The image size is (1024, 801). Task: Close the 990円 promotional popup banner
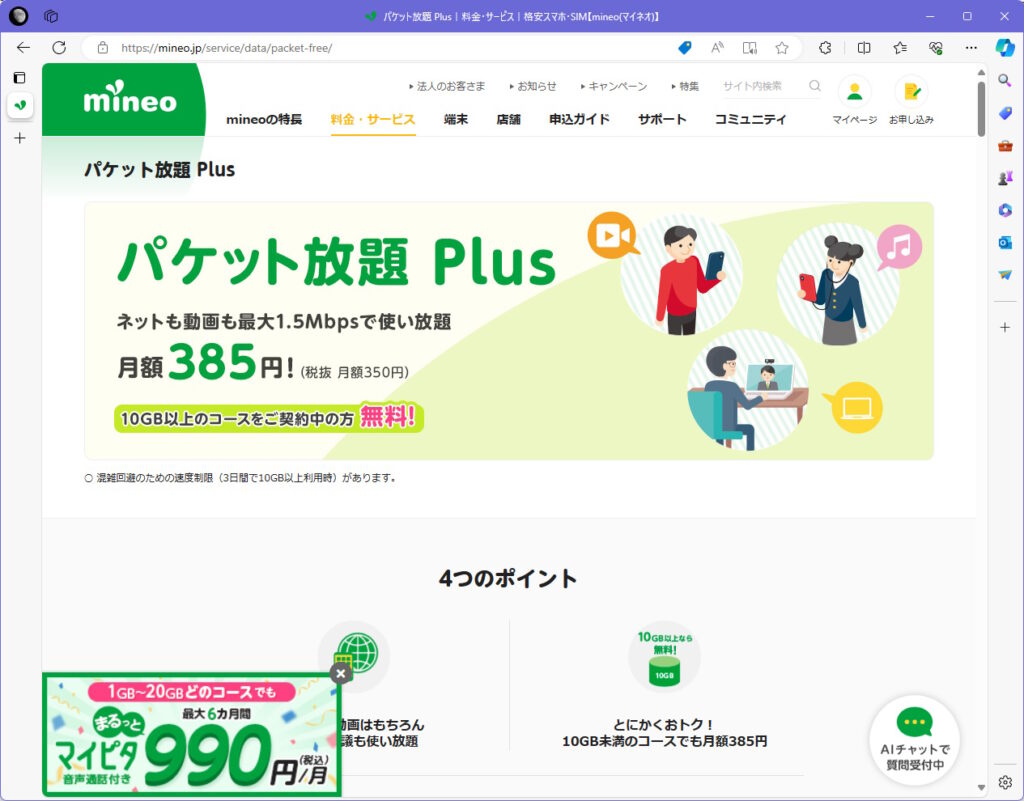tap(340, 674)
